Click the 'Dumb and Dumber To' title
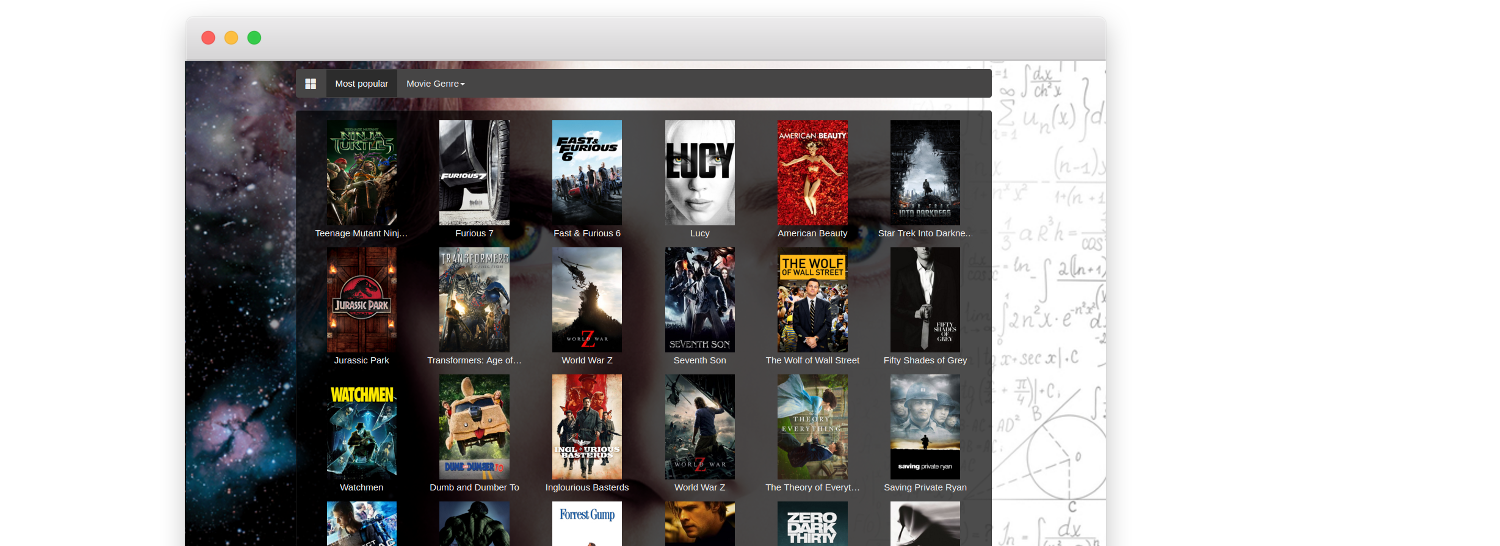This screenshot has width=1500, height=546. pyautogui.click(x=474, y=487)
